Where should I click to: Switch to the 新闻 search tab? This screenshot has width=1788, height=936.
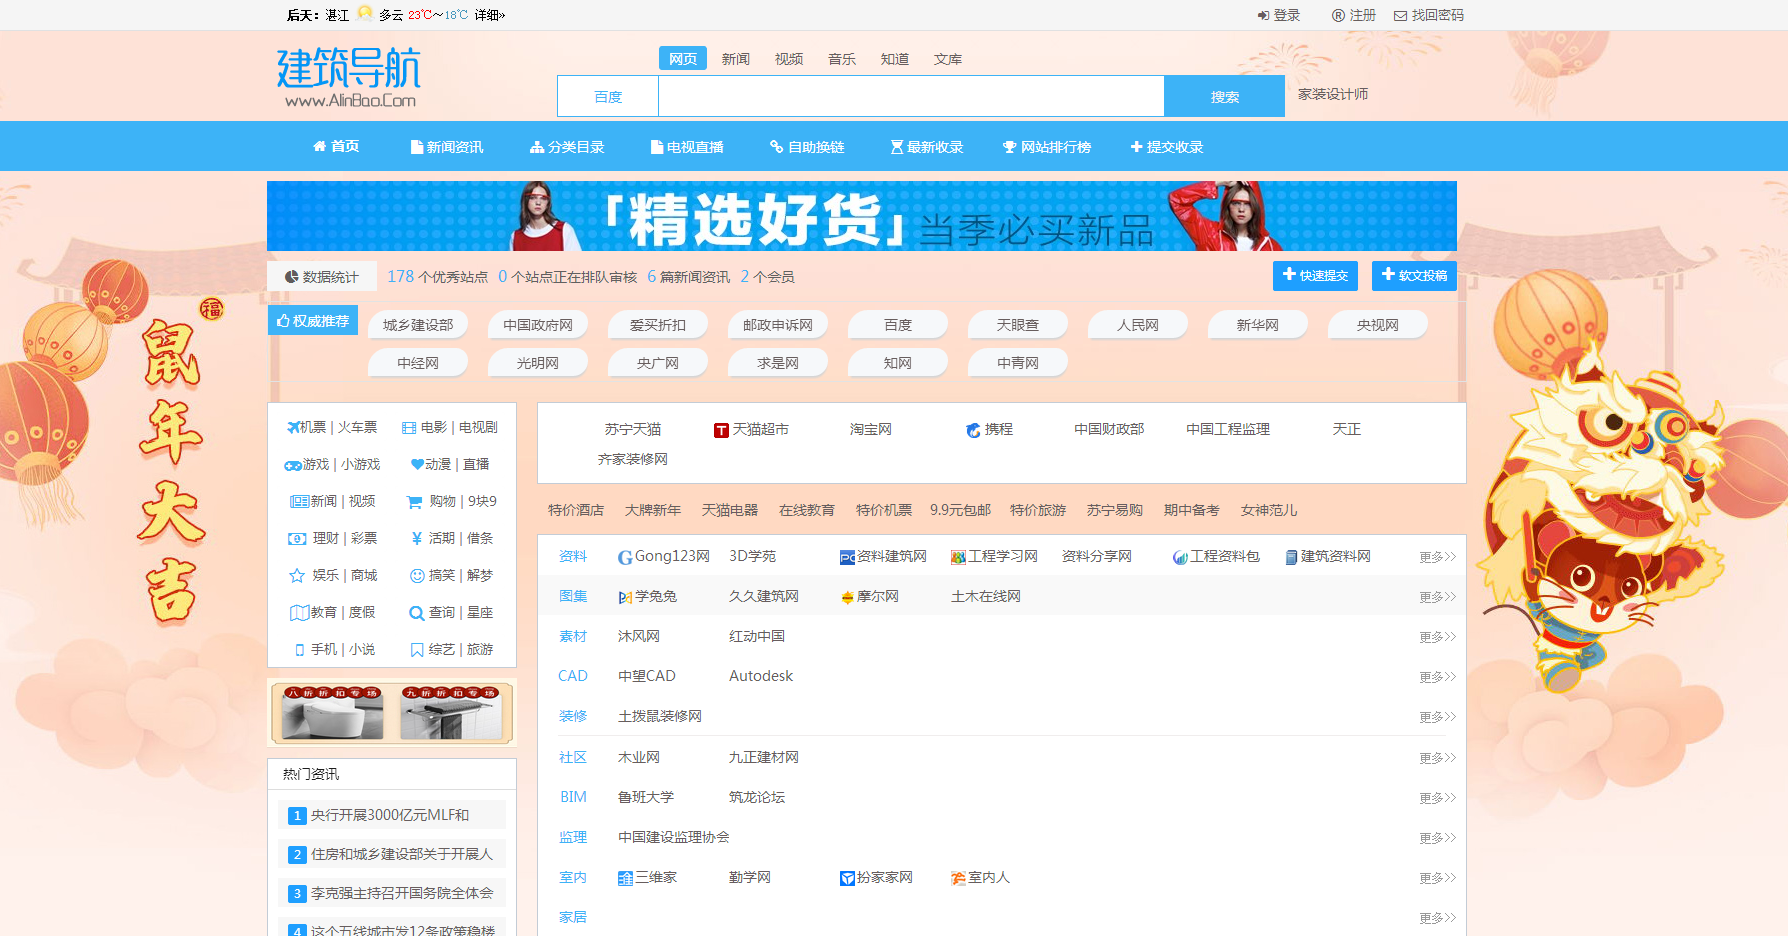tap(736, 59)
